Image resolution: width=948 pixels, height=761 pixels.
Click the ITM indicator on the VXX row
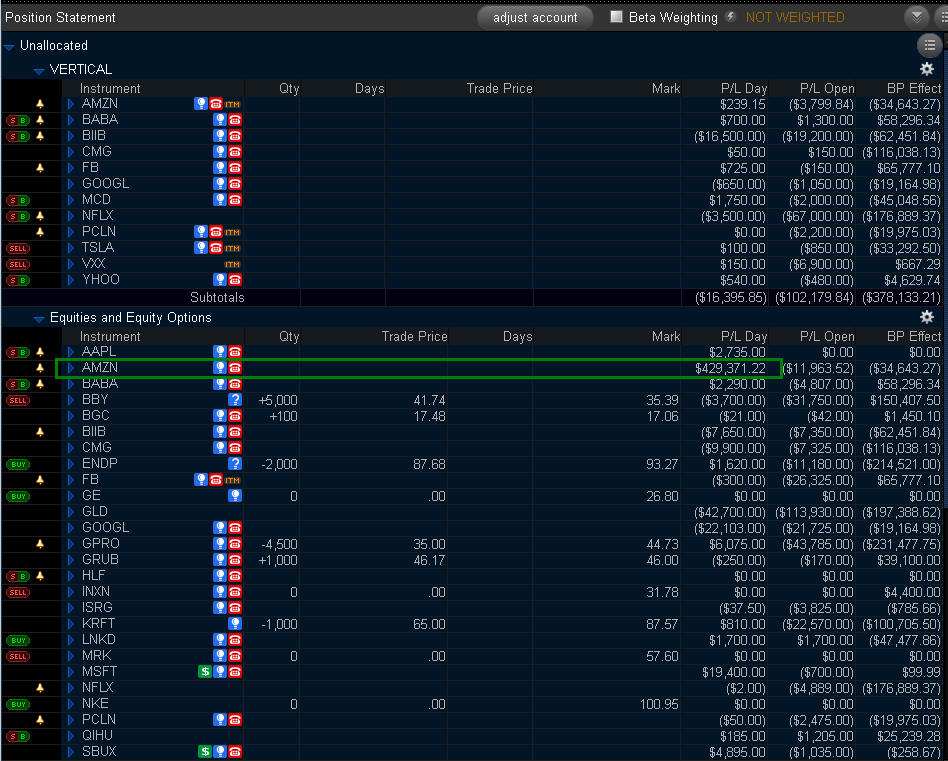click(x=233, y=264)
